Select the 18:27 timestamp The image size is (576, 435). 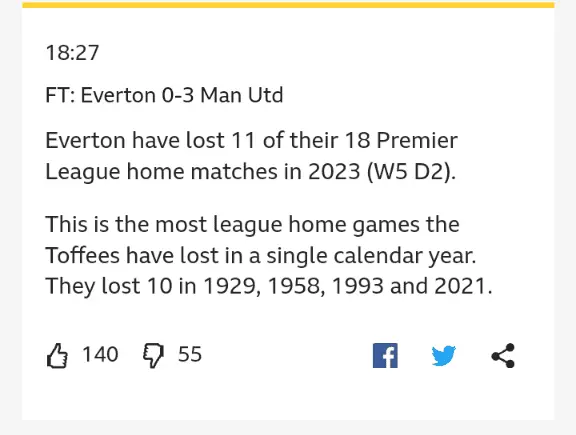pos(72,53)
